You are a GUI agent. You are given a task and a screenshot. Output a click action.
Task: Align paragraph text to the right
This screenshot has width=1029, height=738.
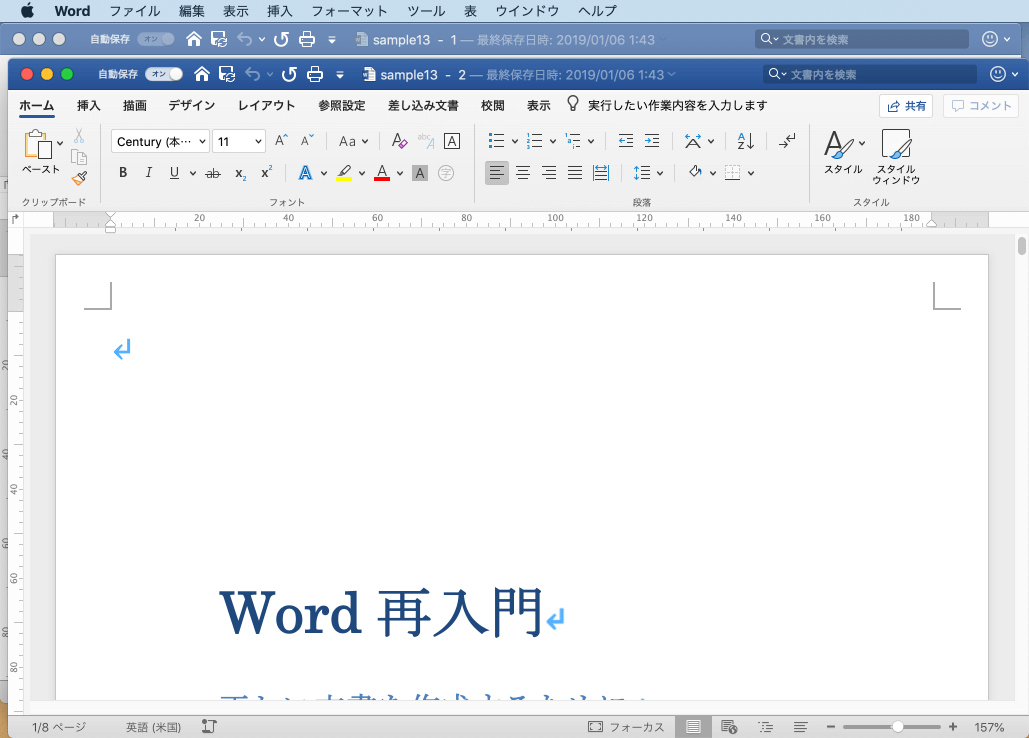click(549, 173)
